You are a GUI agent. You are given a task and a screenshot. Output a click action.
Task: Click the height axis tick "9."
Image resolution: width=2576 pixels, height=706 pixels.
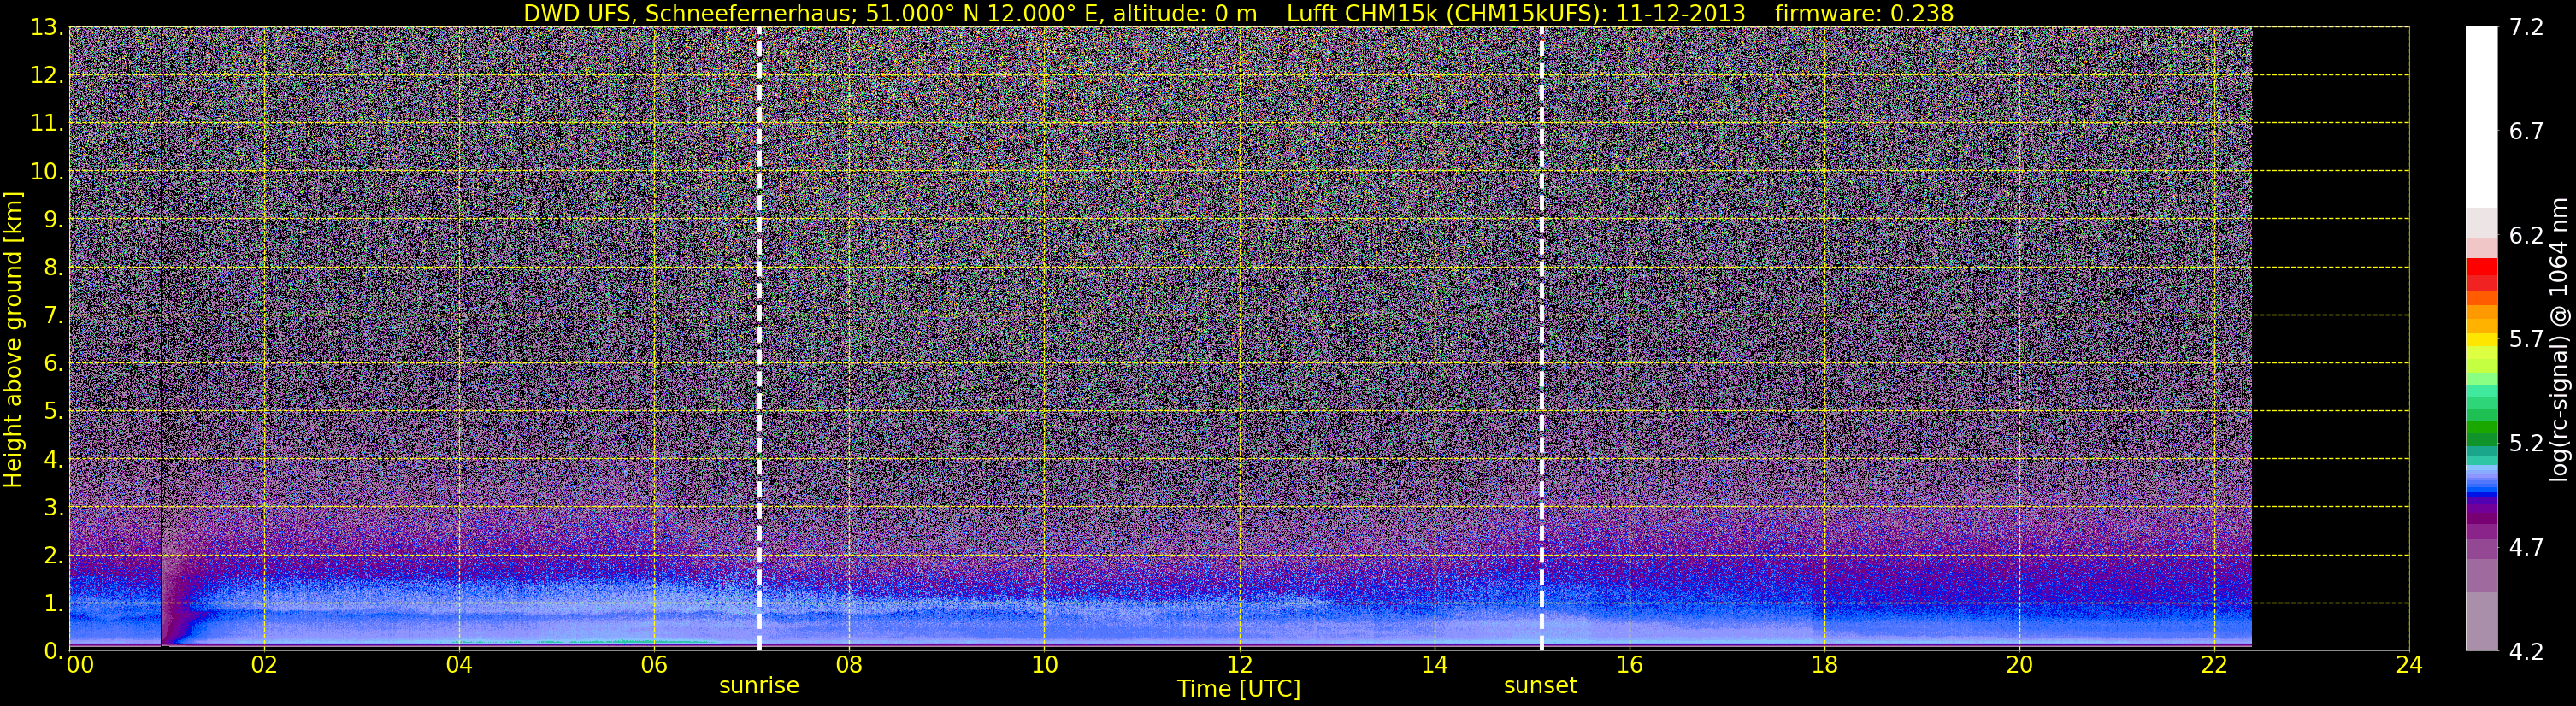pyautogui.click(x=53, y=219)
